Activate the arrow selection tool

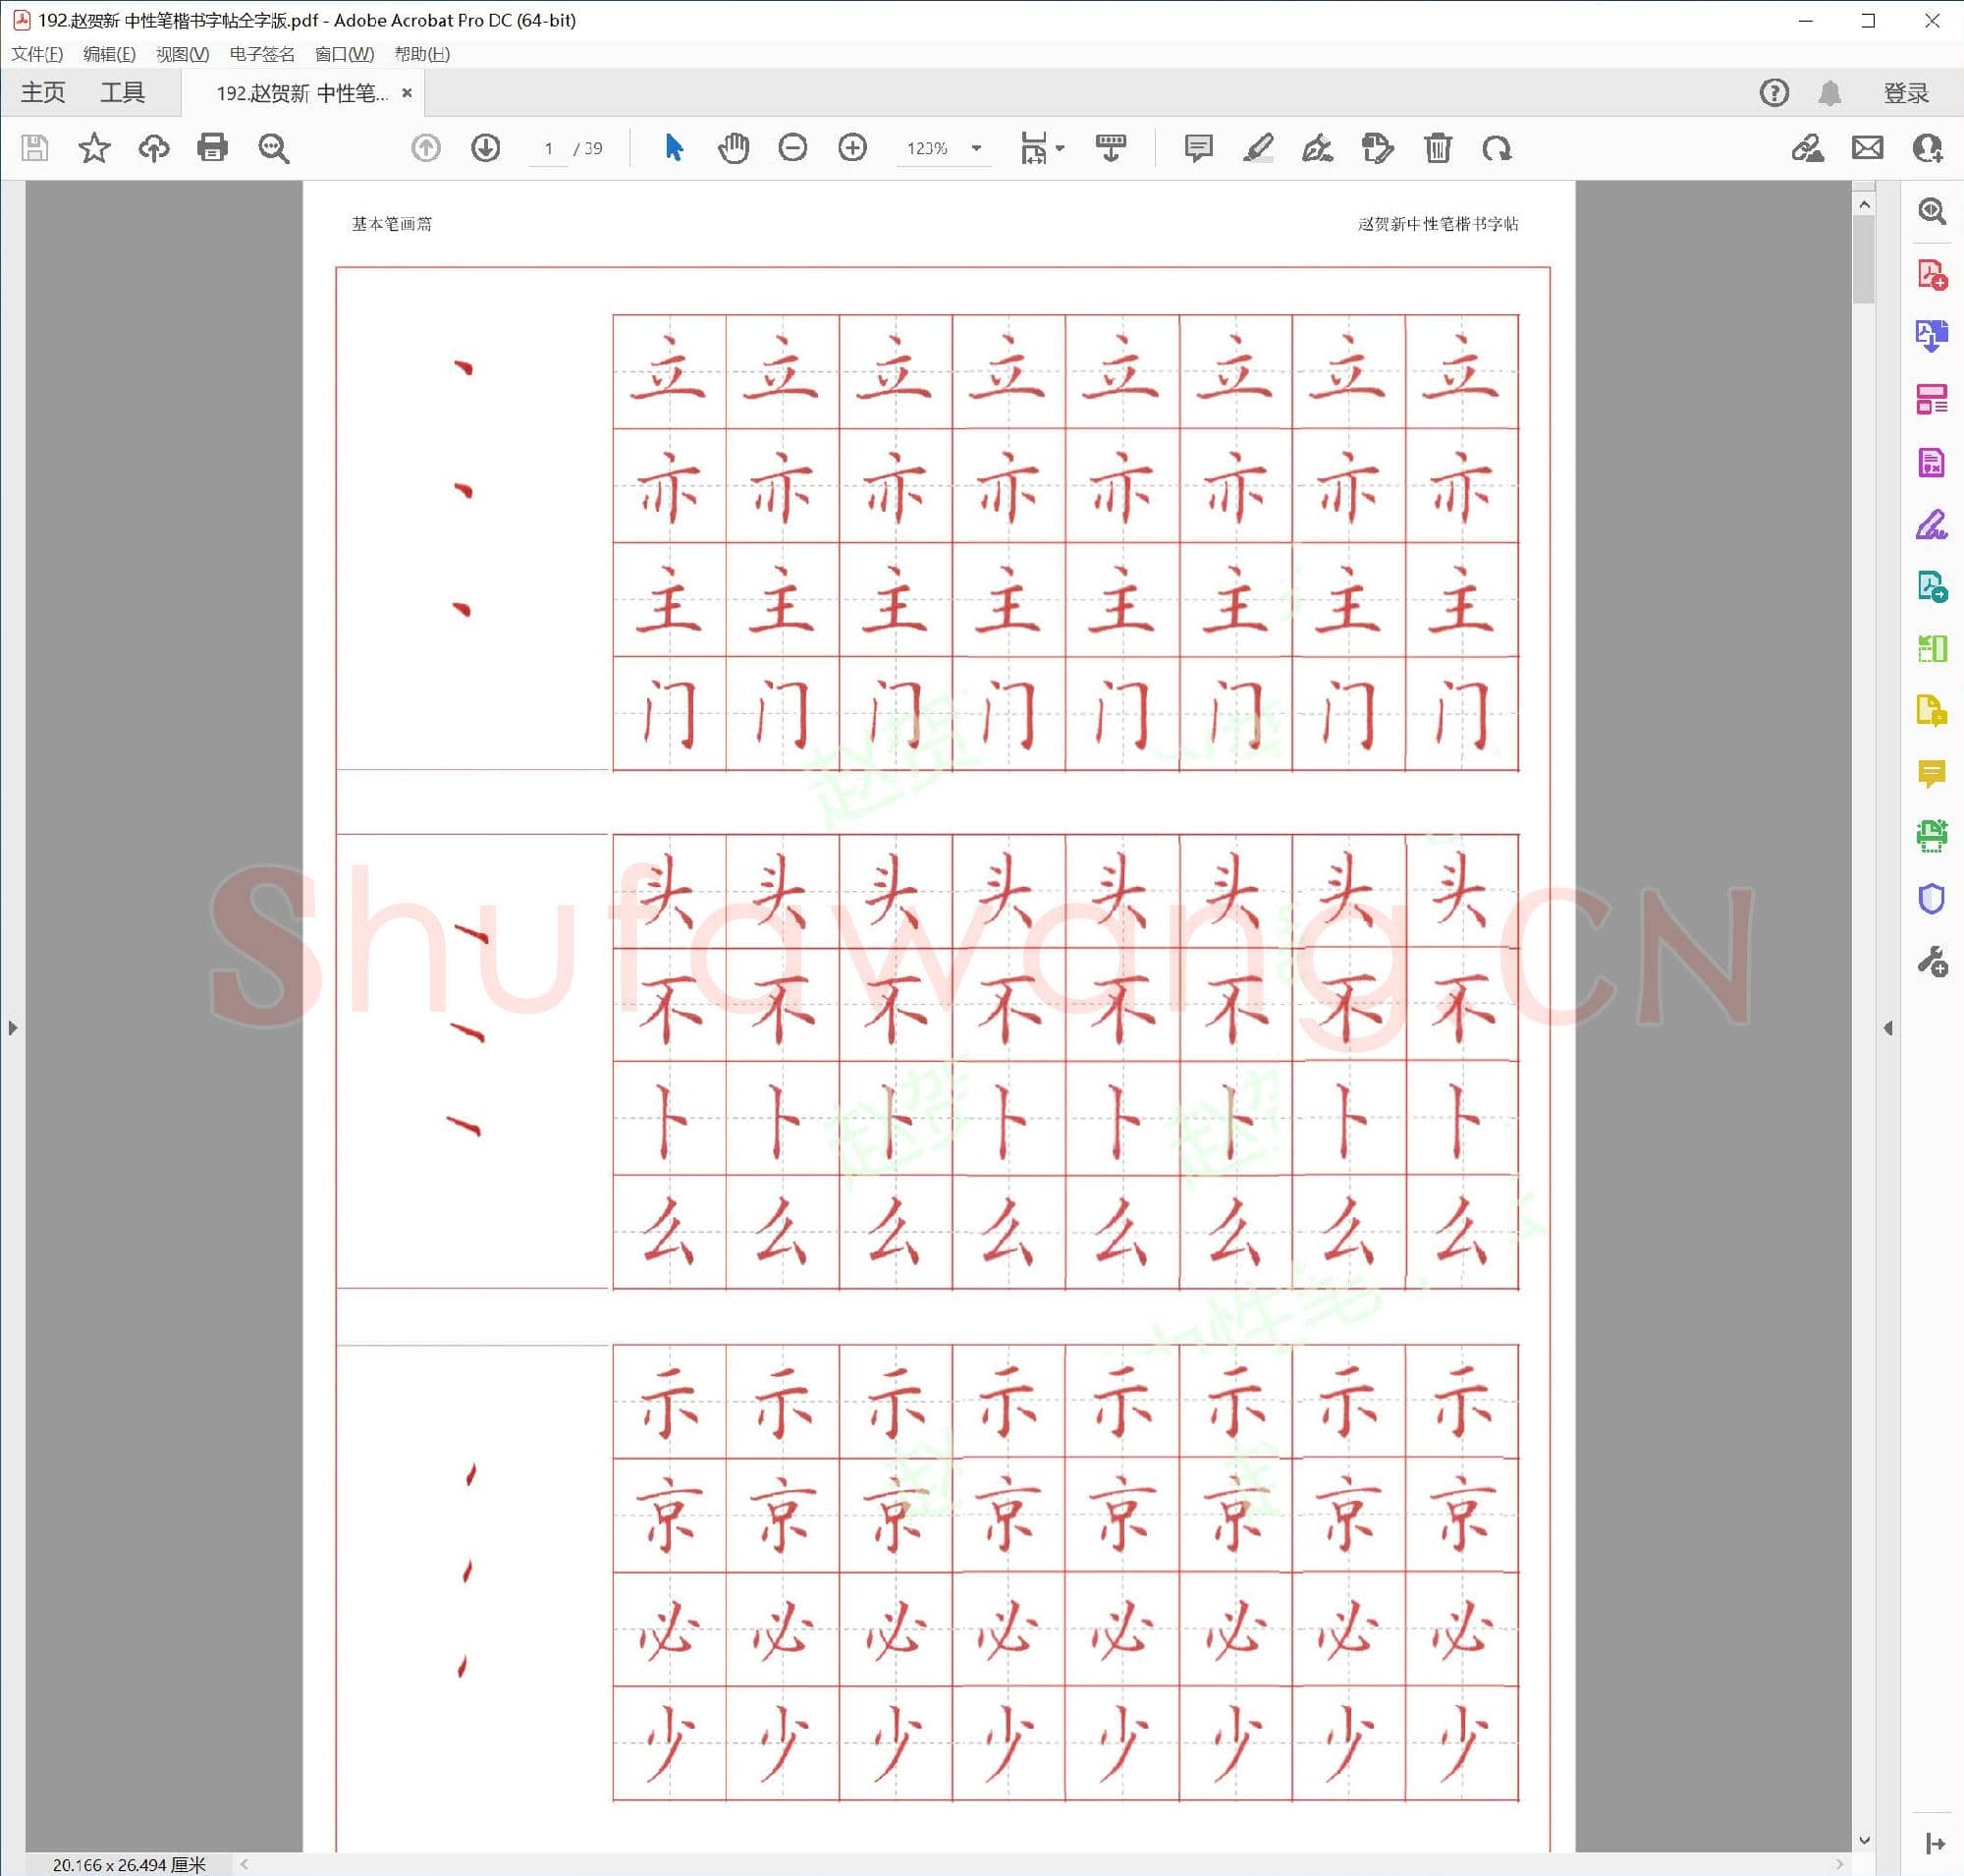pos(674,148)
